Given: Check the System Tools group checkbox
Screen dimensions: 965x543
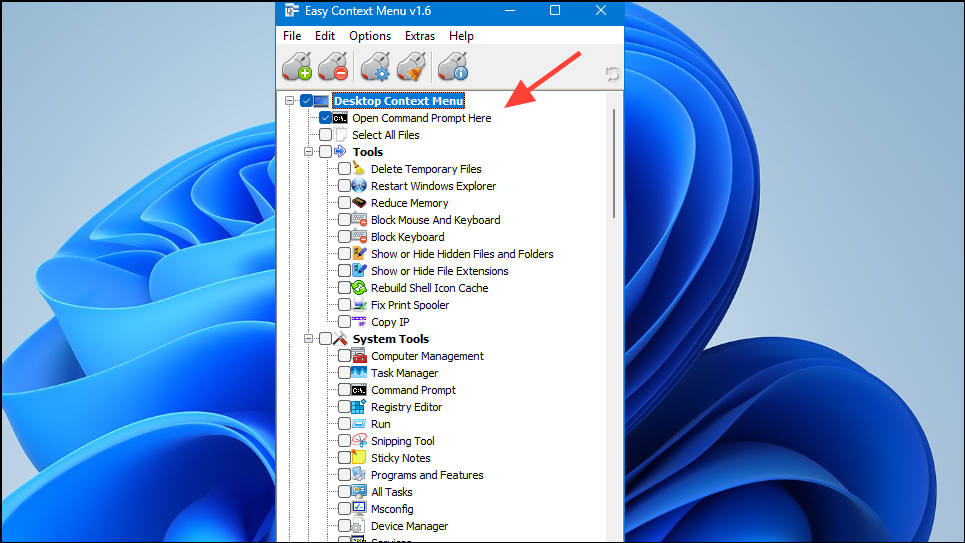Looking at the screenshot, I should tap(326, 339).
